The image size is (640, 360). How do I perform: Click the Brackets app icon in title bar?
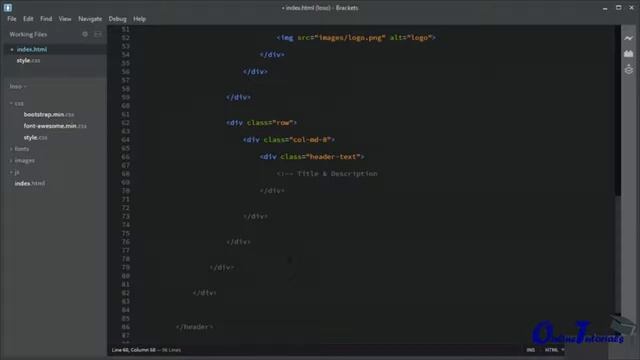tap(8, 7)
